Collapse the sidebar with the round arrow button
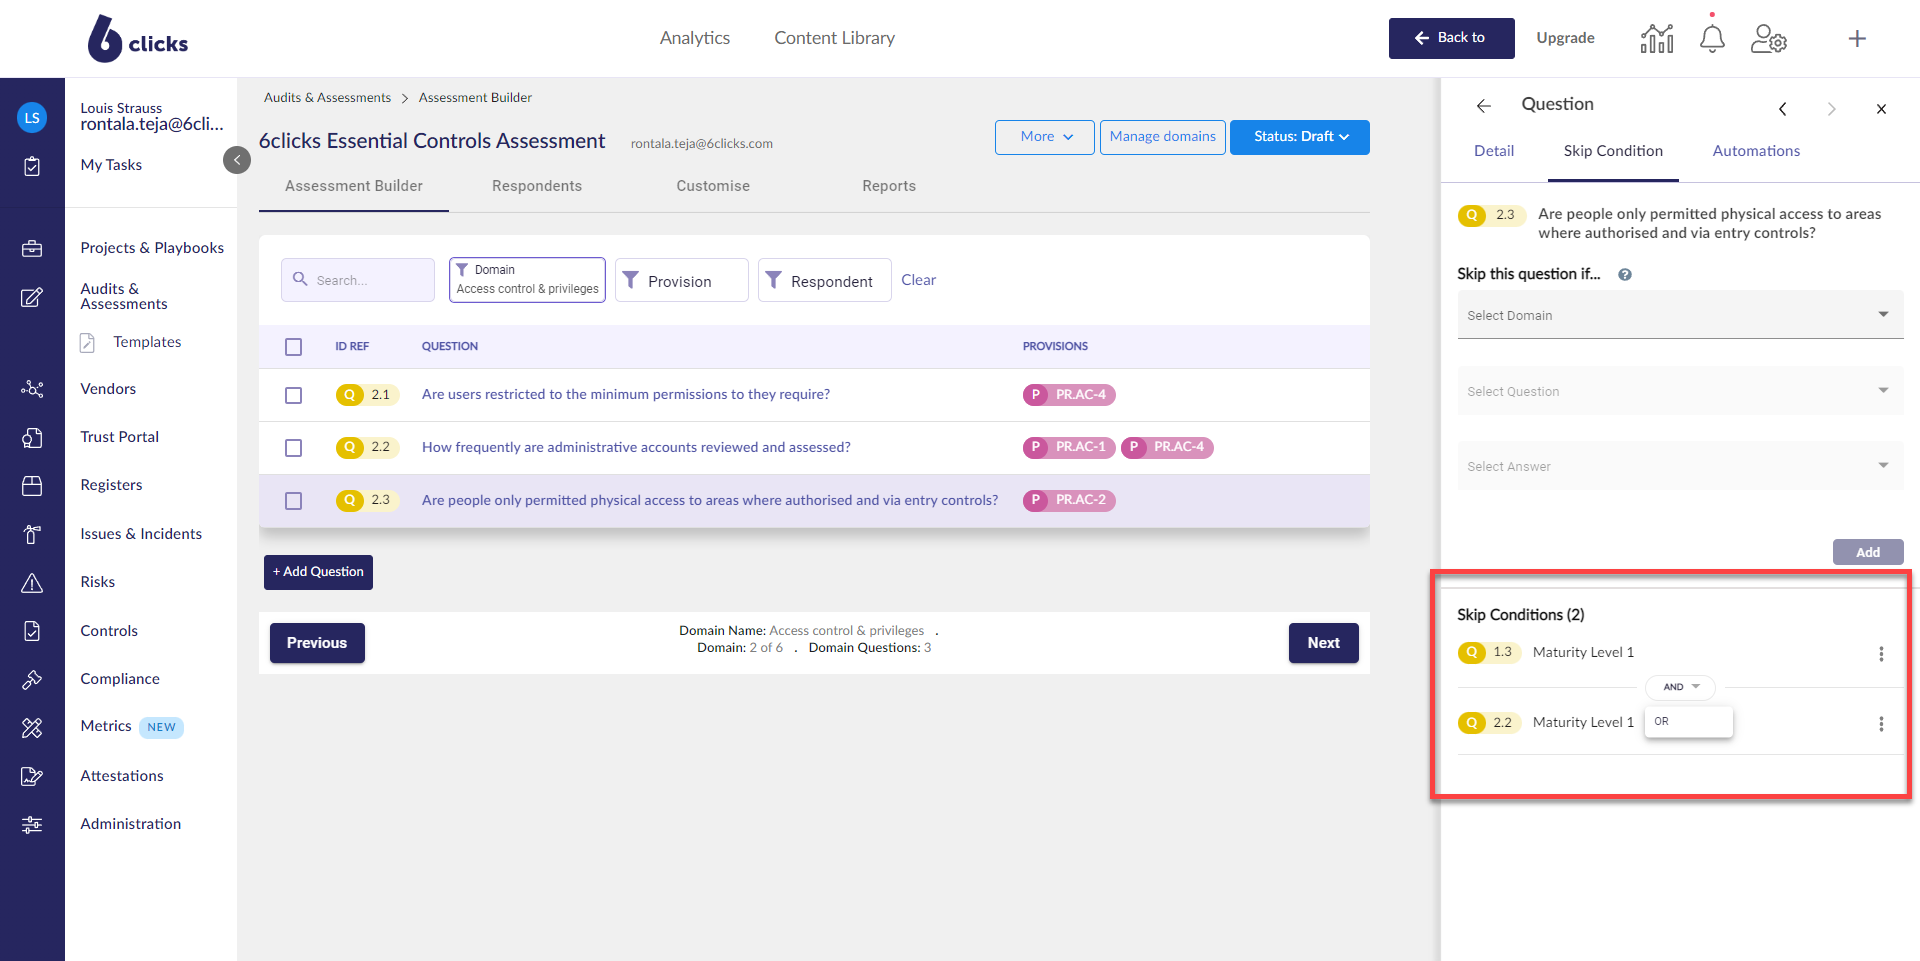Screen dimensions: 1920x961 [237, 160]
